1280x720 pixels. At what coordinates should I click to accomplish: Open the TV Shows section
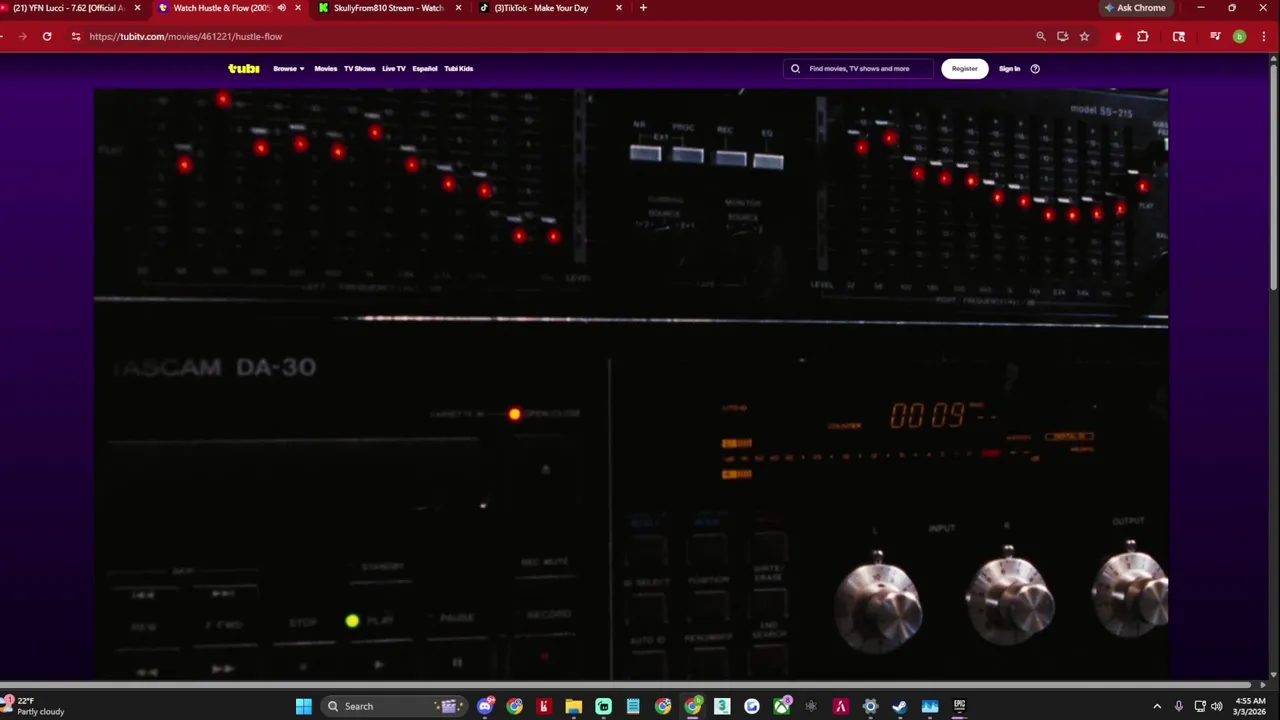pyautogui.click(x=359, y=69)
